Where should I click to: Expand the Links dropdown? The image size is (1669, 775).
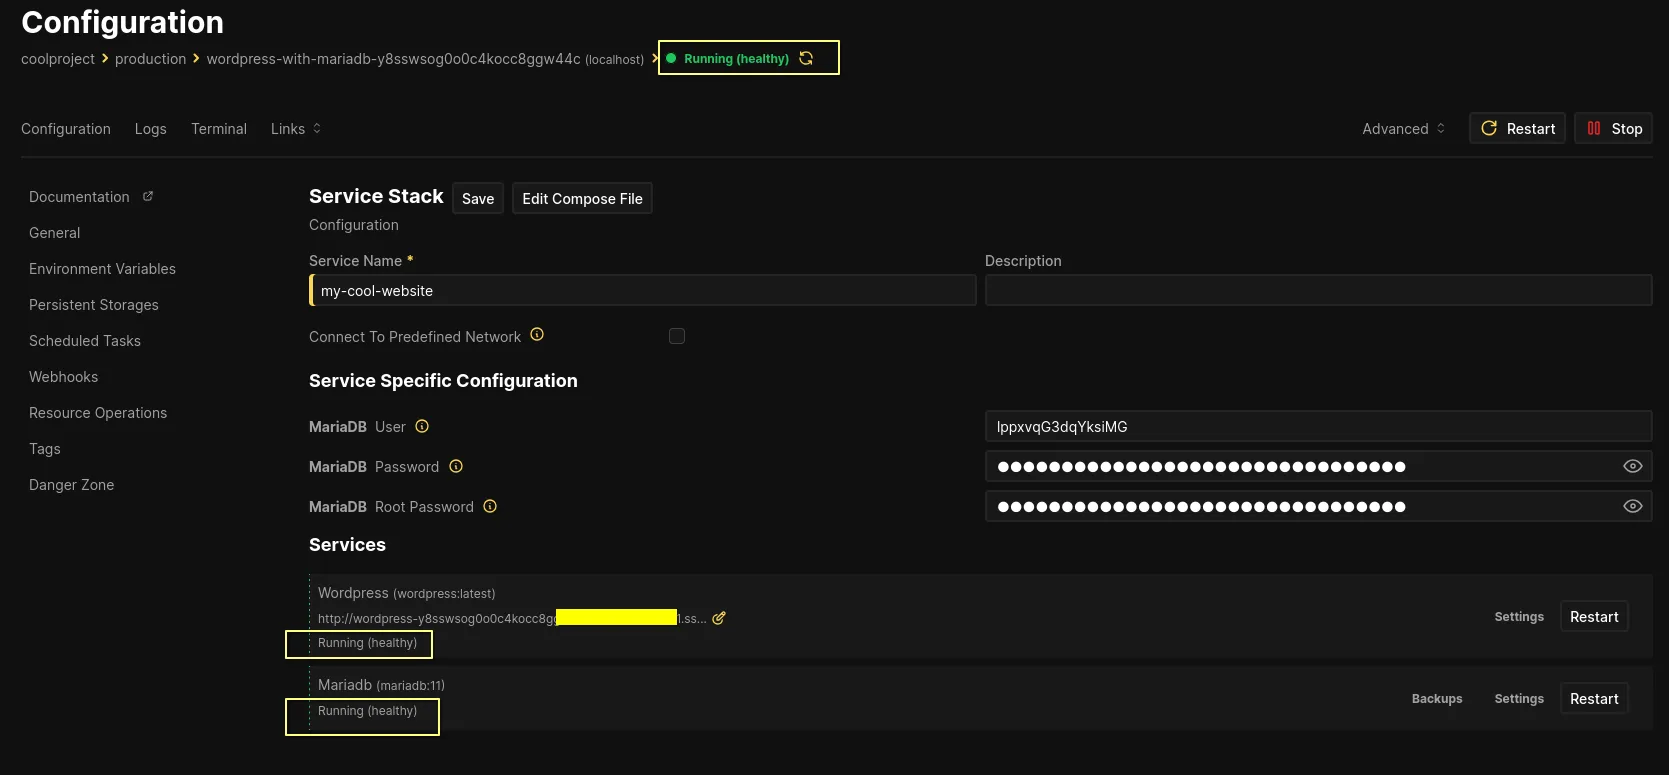point(296,129)
